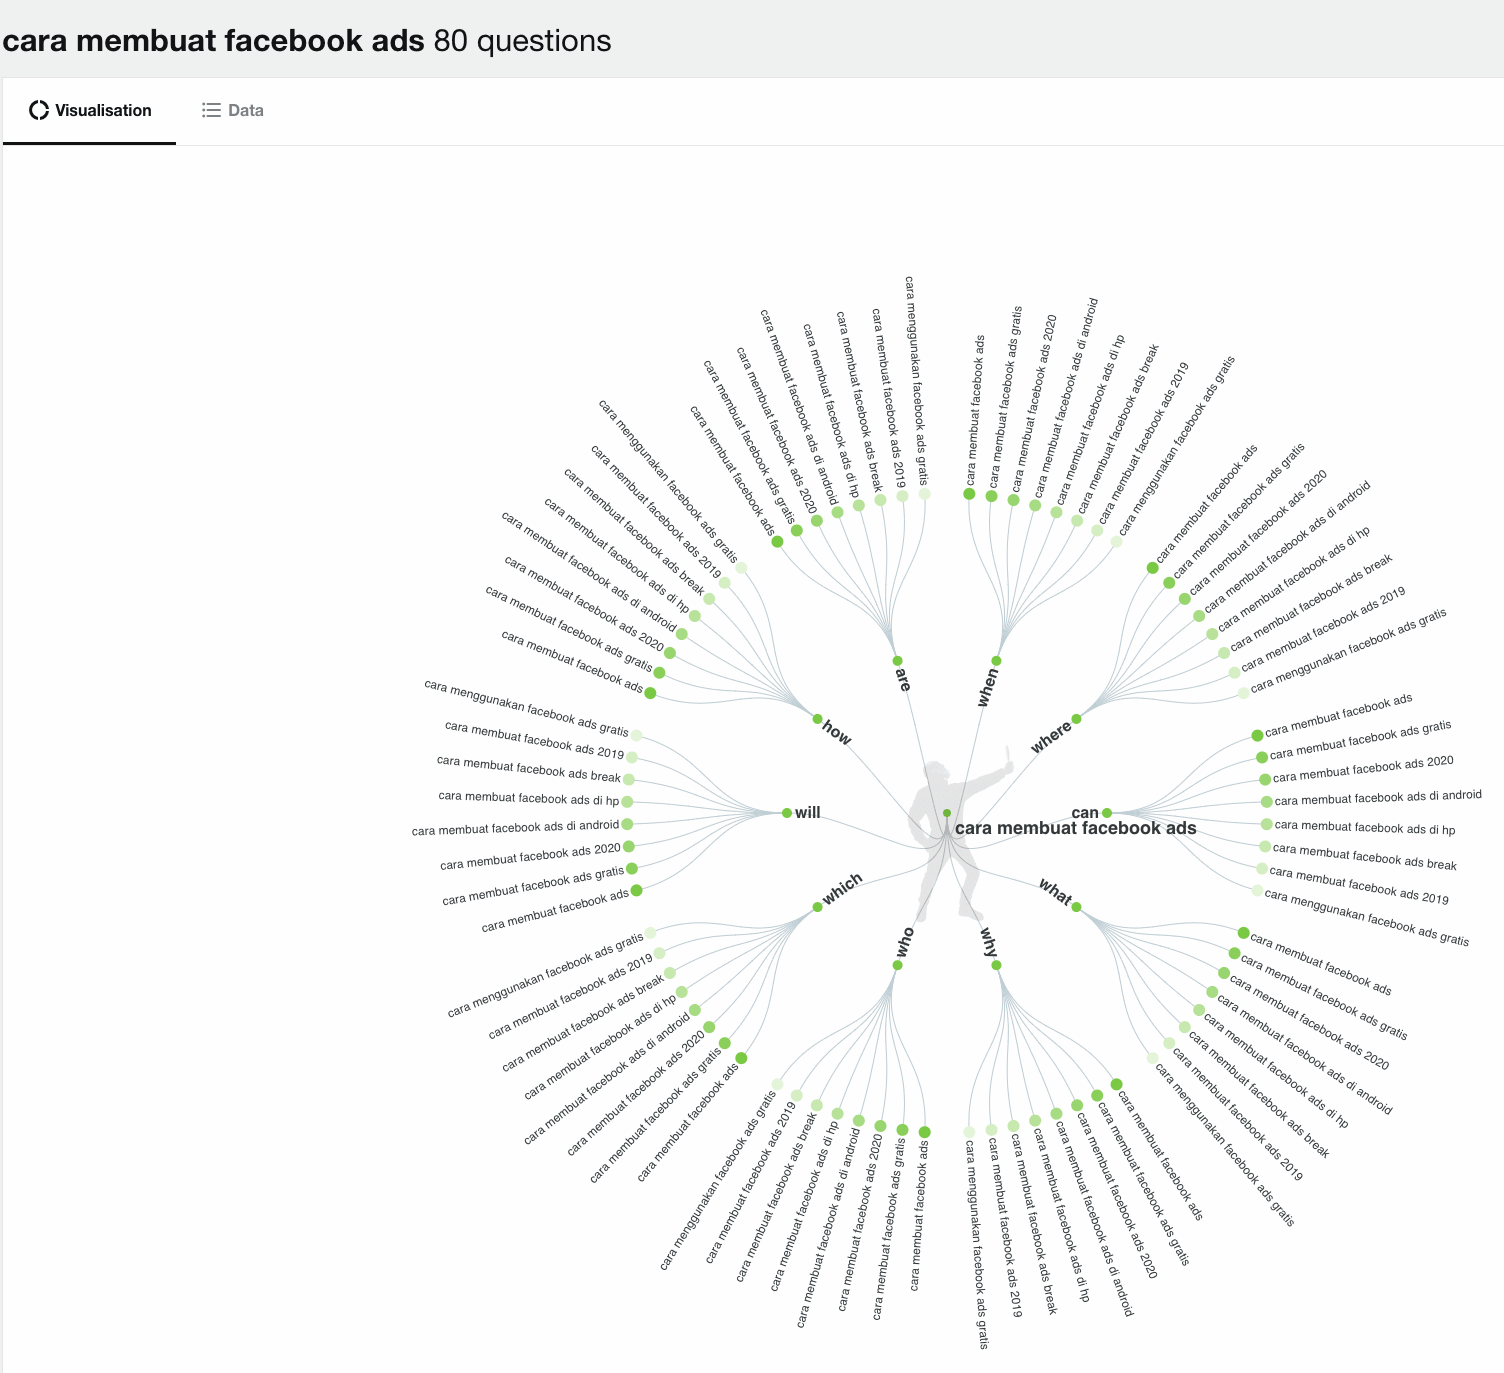The width and height of the screenshot is (1504, 1373).
Task: Click the green node beside "which"
Action: point(817,907)
